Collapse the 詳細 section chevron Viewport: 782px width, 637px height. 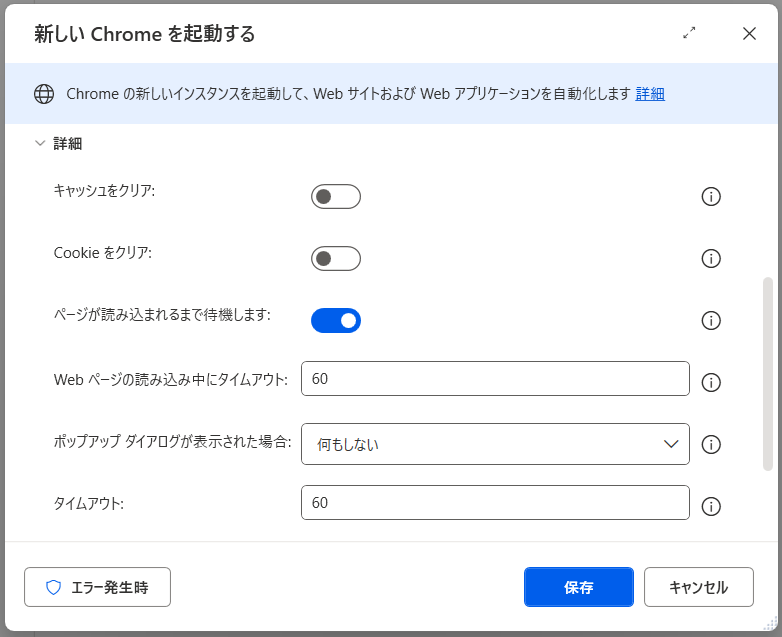pyautogui.click(x=40, y=144)
